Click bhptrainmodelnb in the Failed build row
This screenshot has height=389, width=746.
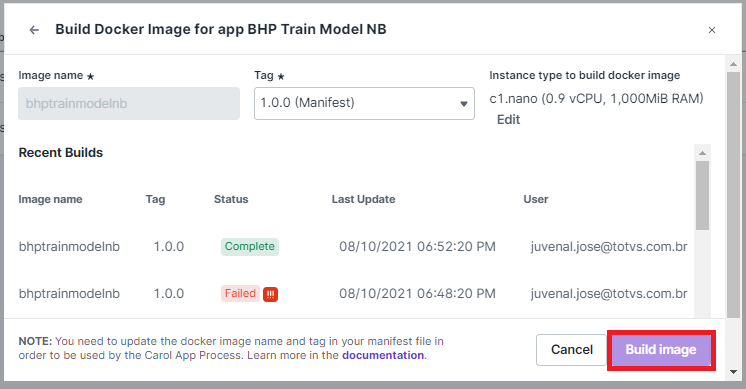tap(69, 294)
